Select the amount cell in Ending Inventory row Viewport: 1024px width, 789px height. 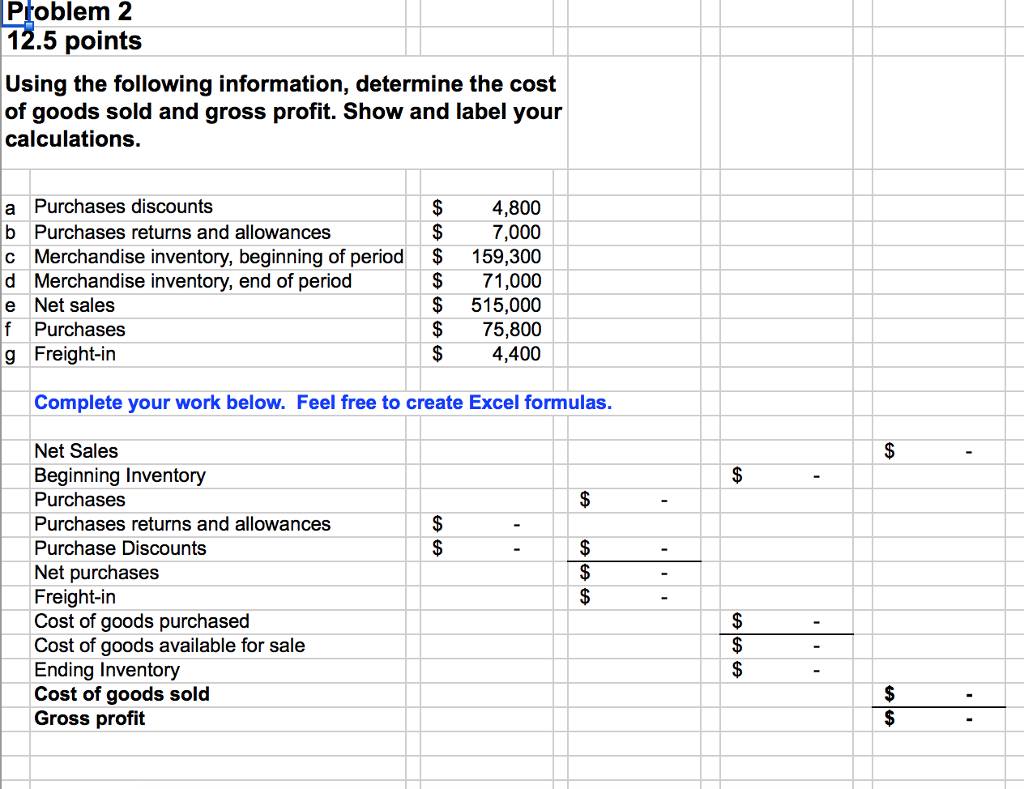pyautogui.click(x=786, y=670)
